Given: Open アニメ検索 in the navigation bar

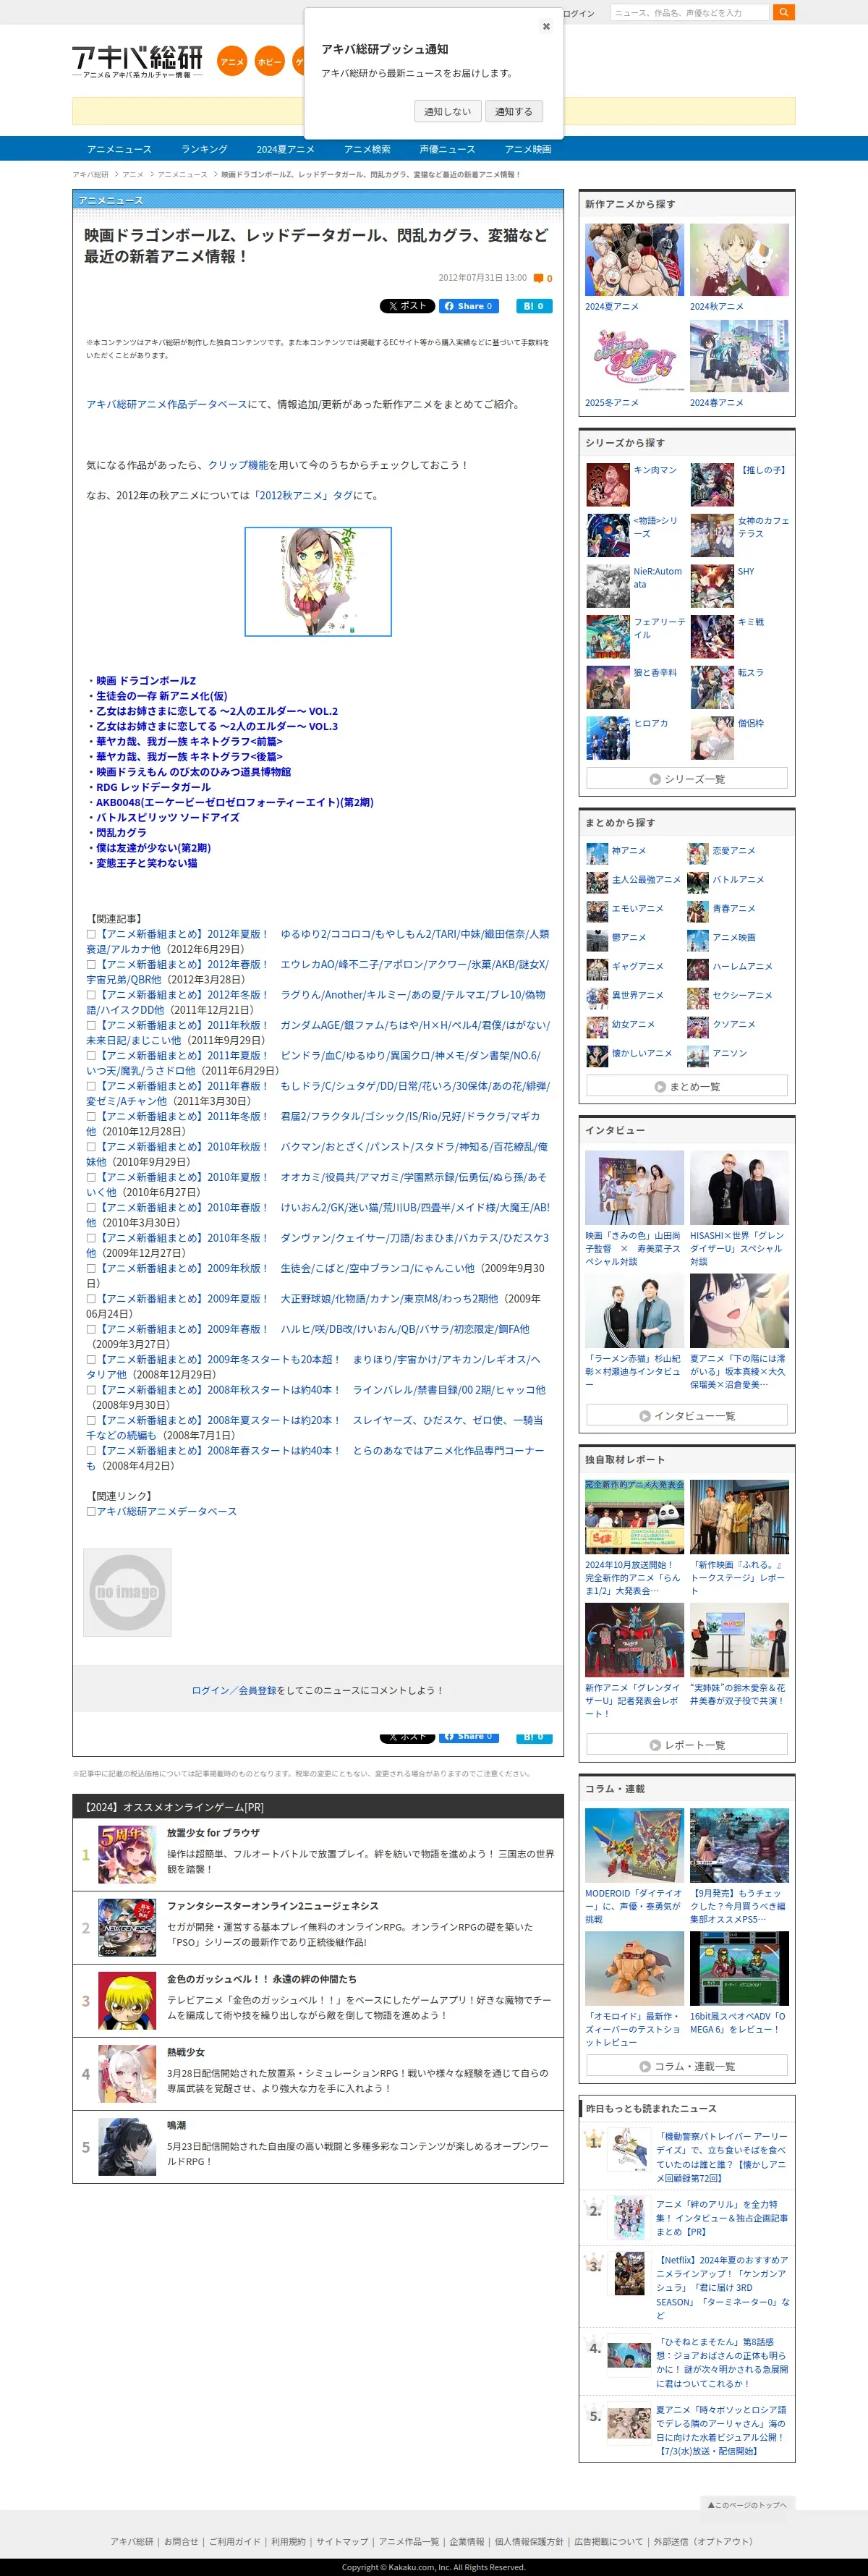Looking at the screenshot, I should point(367,149).
